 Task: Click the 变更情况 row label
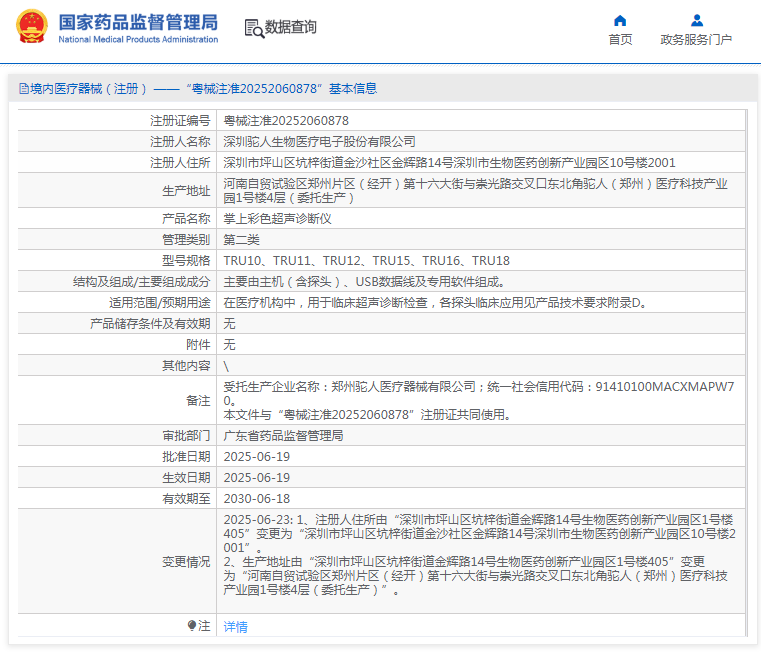[x=186, y=562]
